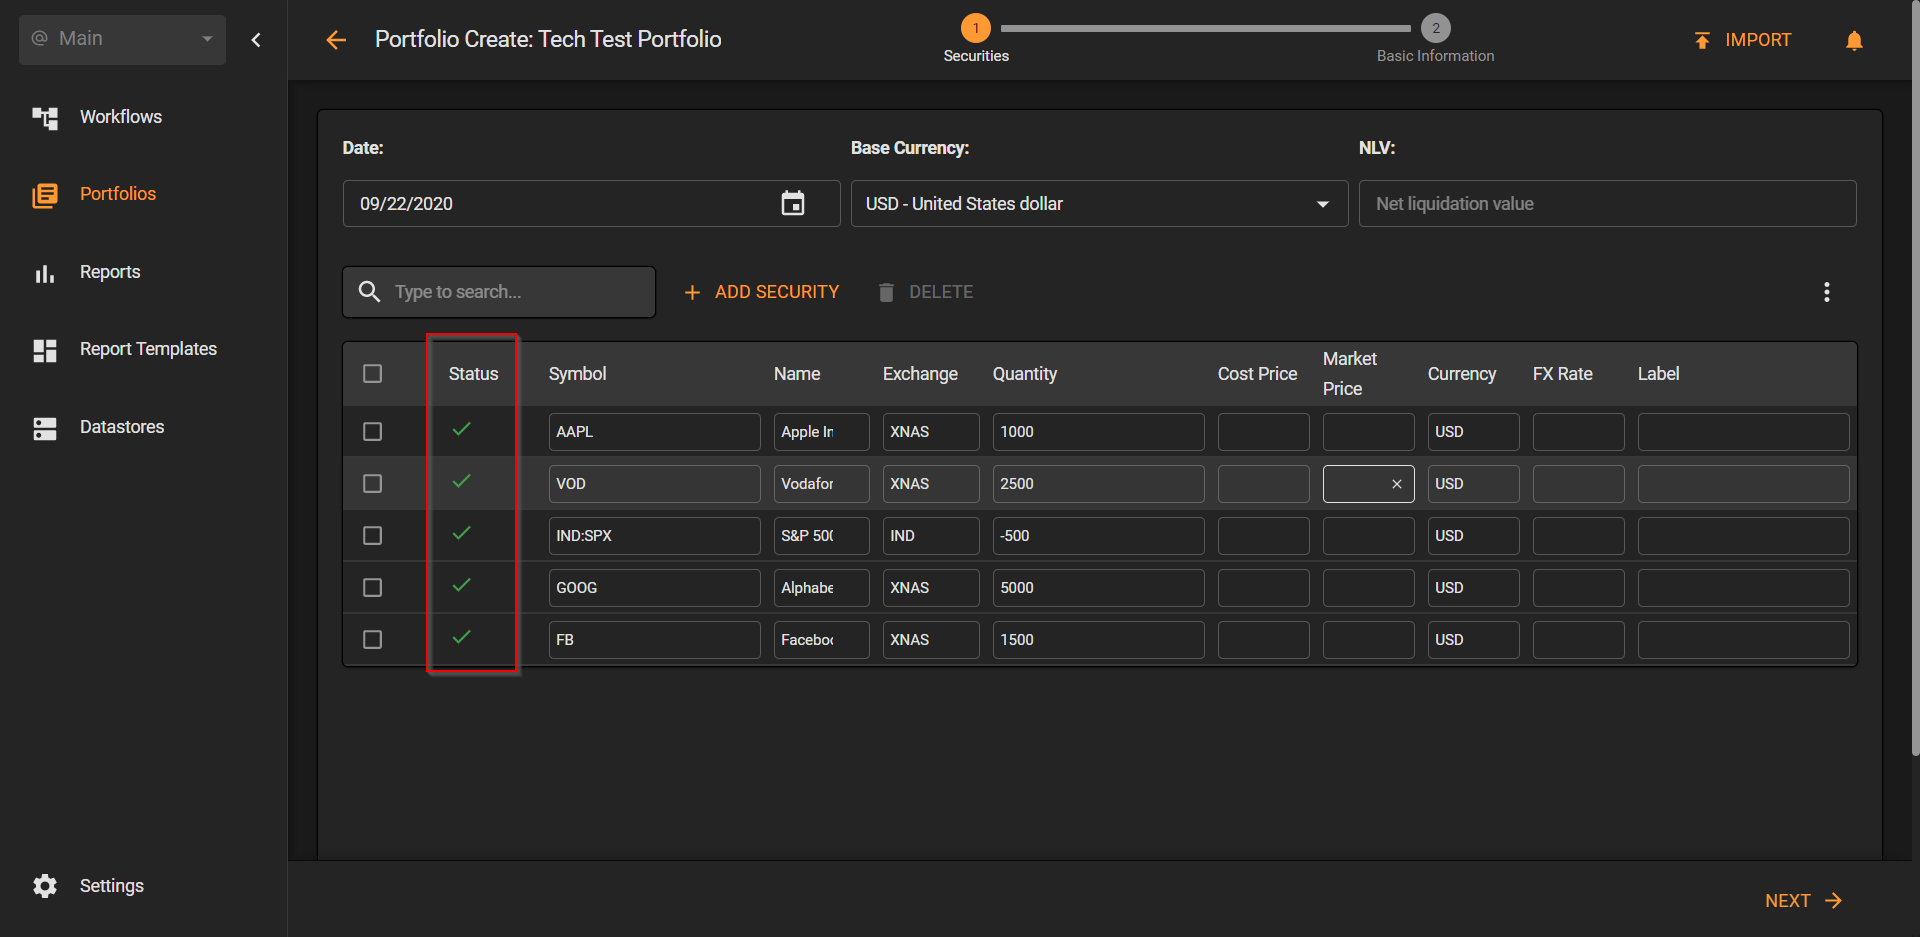Sort by Status column header
This screenshot has width=1920, height=937.
[x=473, y=374]
